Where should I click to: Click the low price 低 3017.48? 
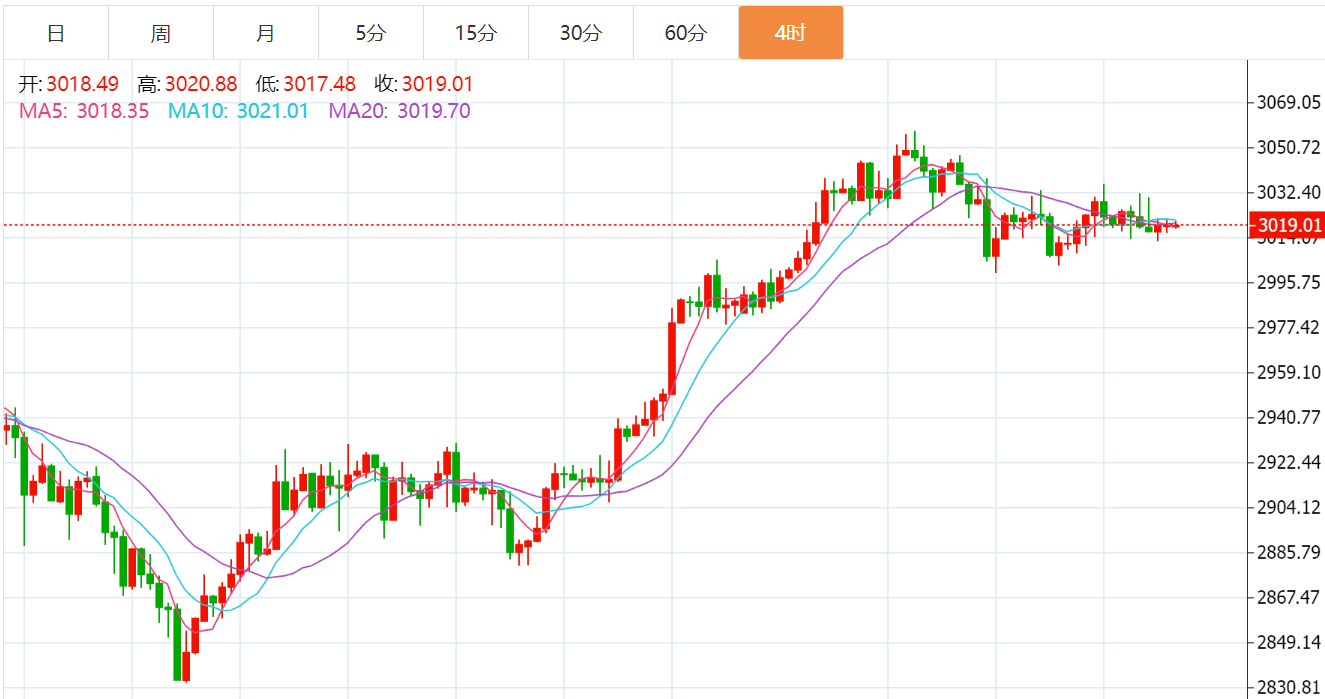(x=306, y=84)
